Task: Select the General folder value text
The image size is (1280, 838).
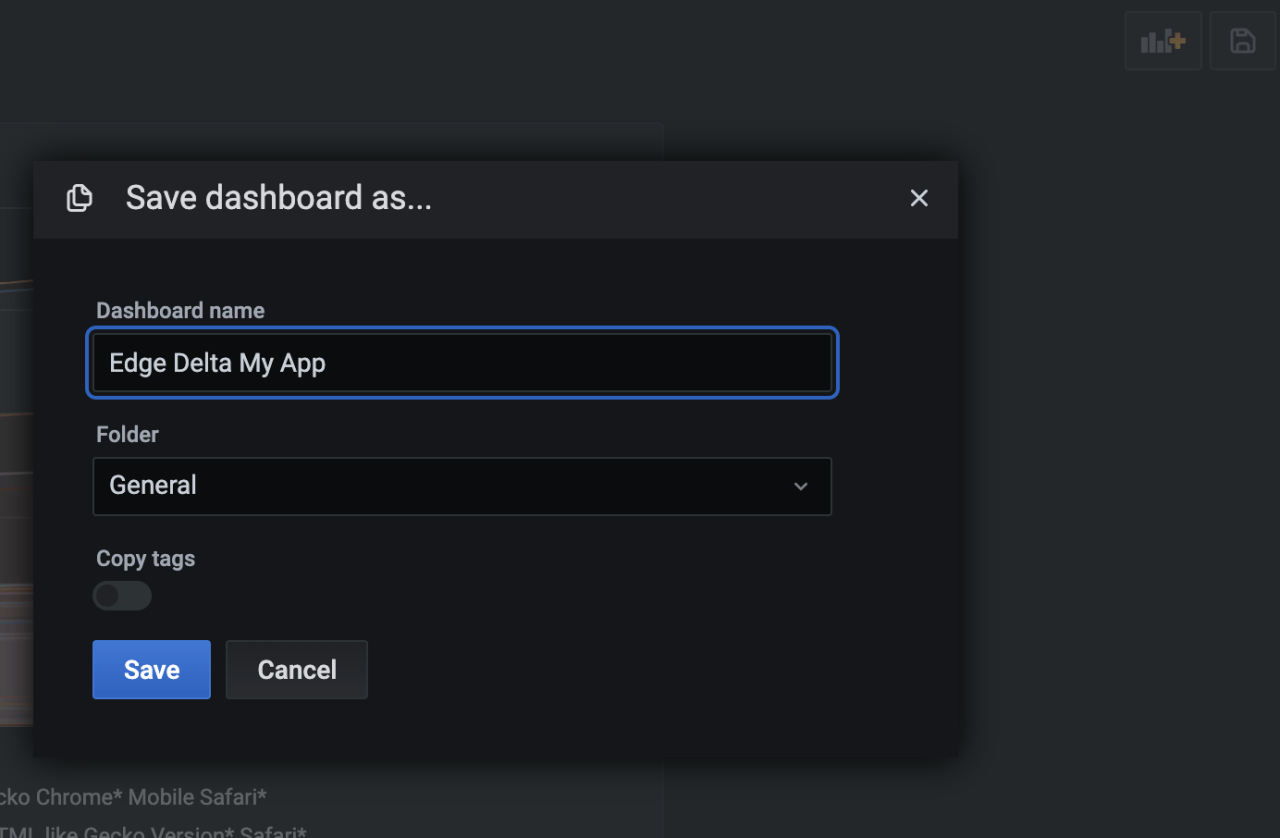Action: tap(153, 486)
